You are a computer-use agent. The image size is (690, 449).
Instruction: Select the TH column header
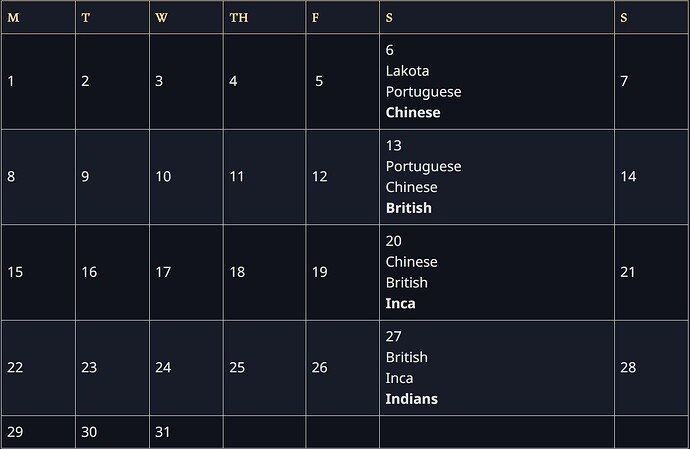point(239,18)
